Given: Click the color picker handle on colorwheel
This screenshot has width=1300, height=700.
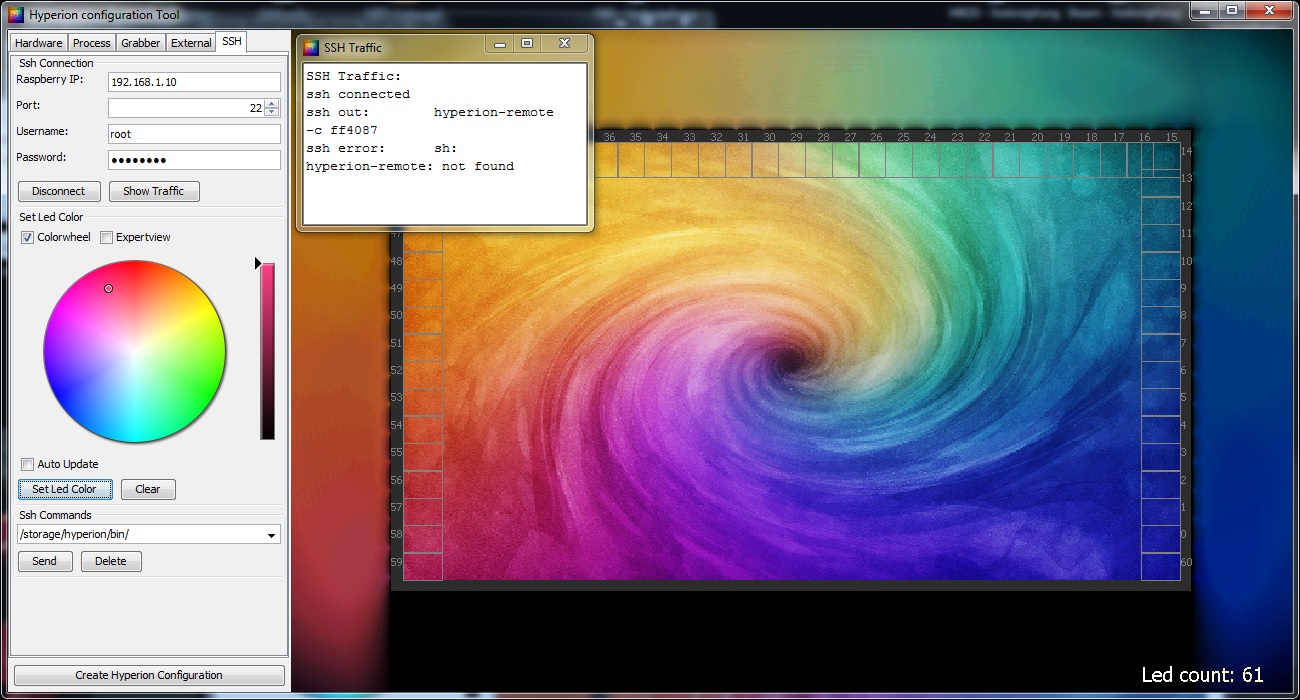Looking at the screenshot, I should pyautogui.click(x=109, y=289).
